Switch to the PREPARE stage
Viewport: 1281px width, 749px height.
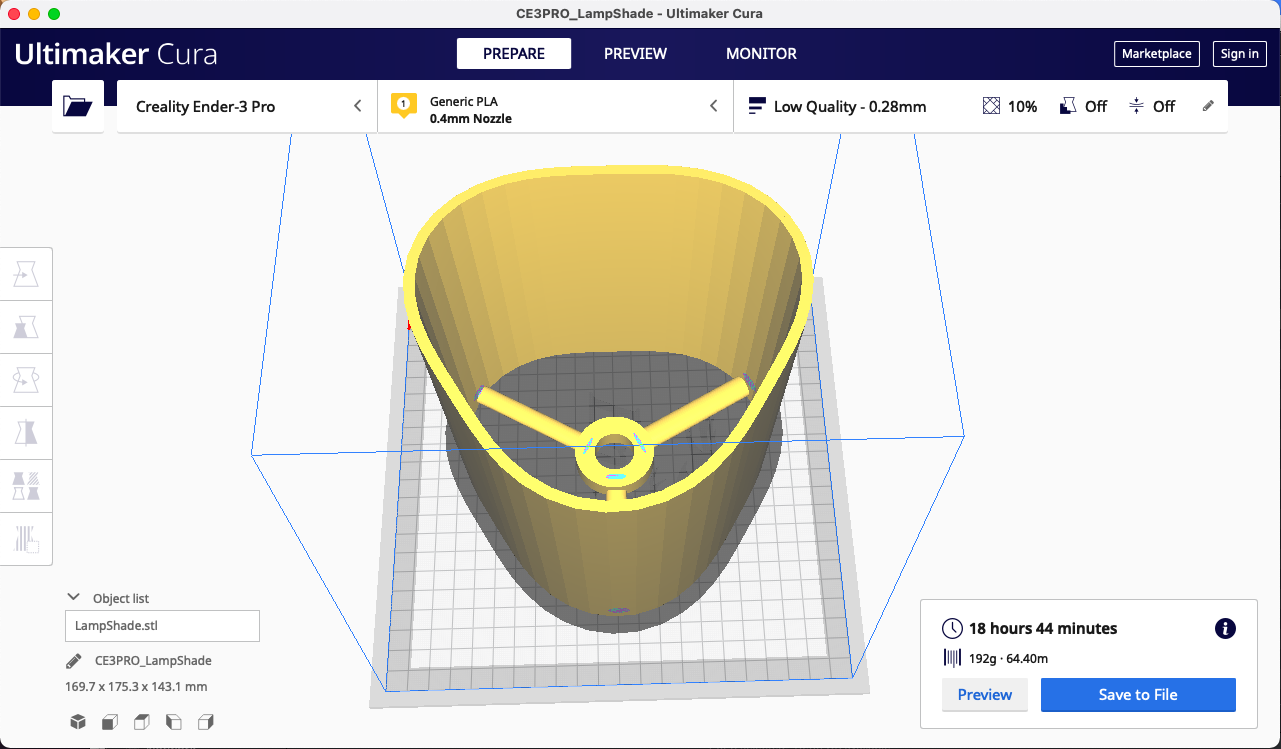tap(514, 54)
